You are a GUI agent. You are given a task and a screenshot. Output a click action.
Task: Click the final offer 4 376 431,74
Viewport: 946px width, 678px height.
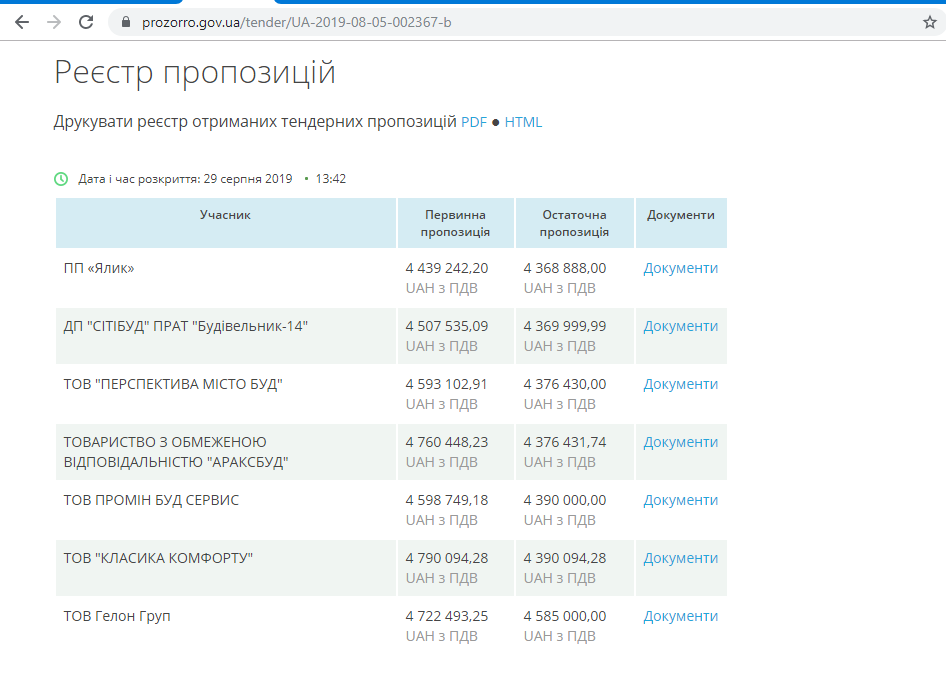point(565,442)
